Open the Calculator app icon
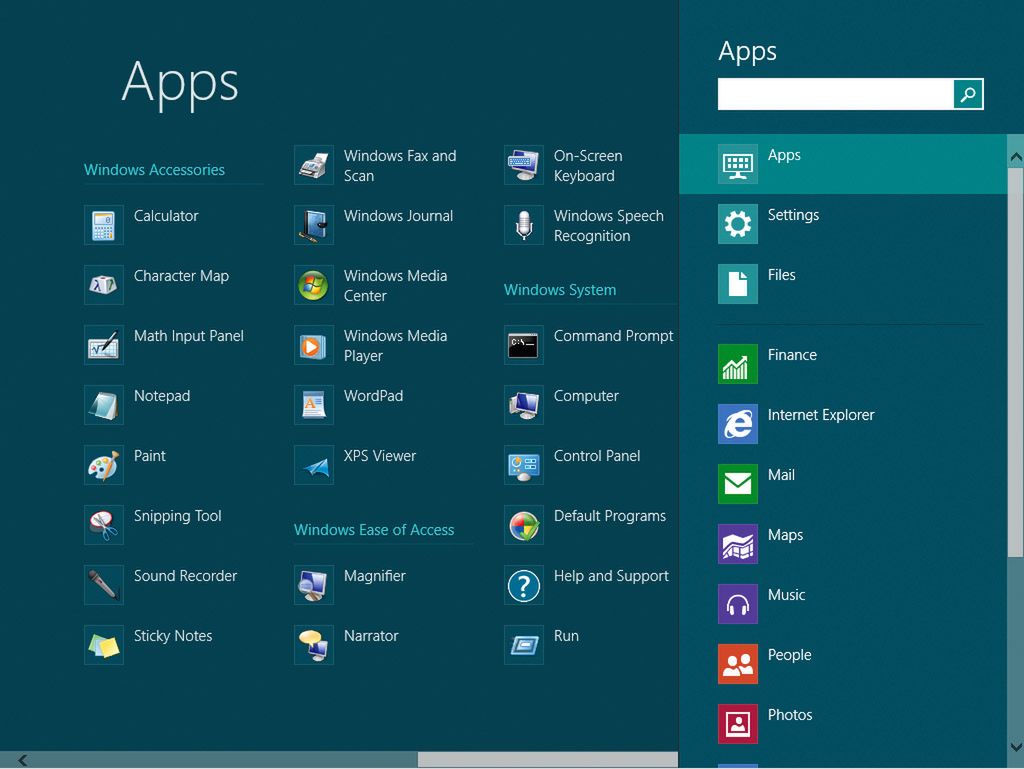Viewport: 1024px width, 769px height. tap(104, 225)
